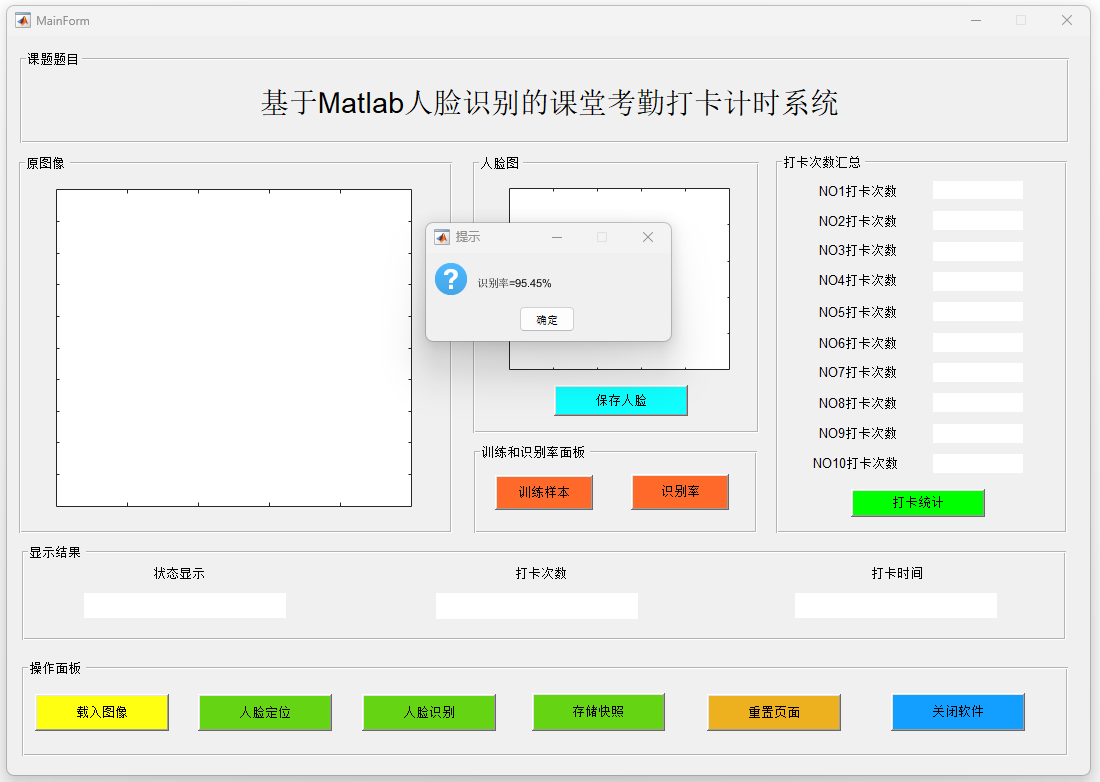
Task: Click the NO5打卡次数 label
Action: click(x=857, y=312)
